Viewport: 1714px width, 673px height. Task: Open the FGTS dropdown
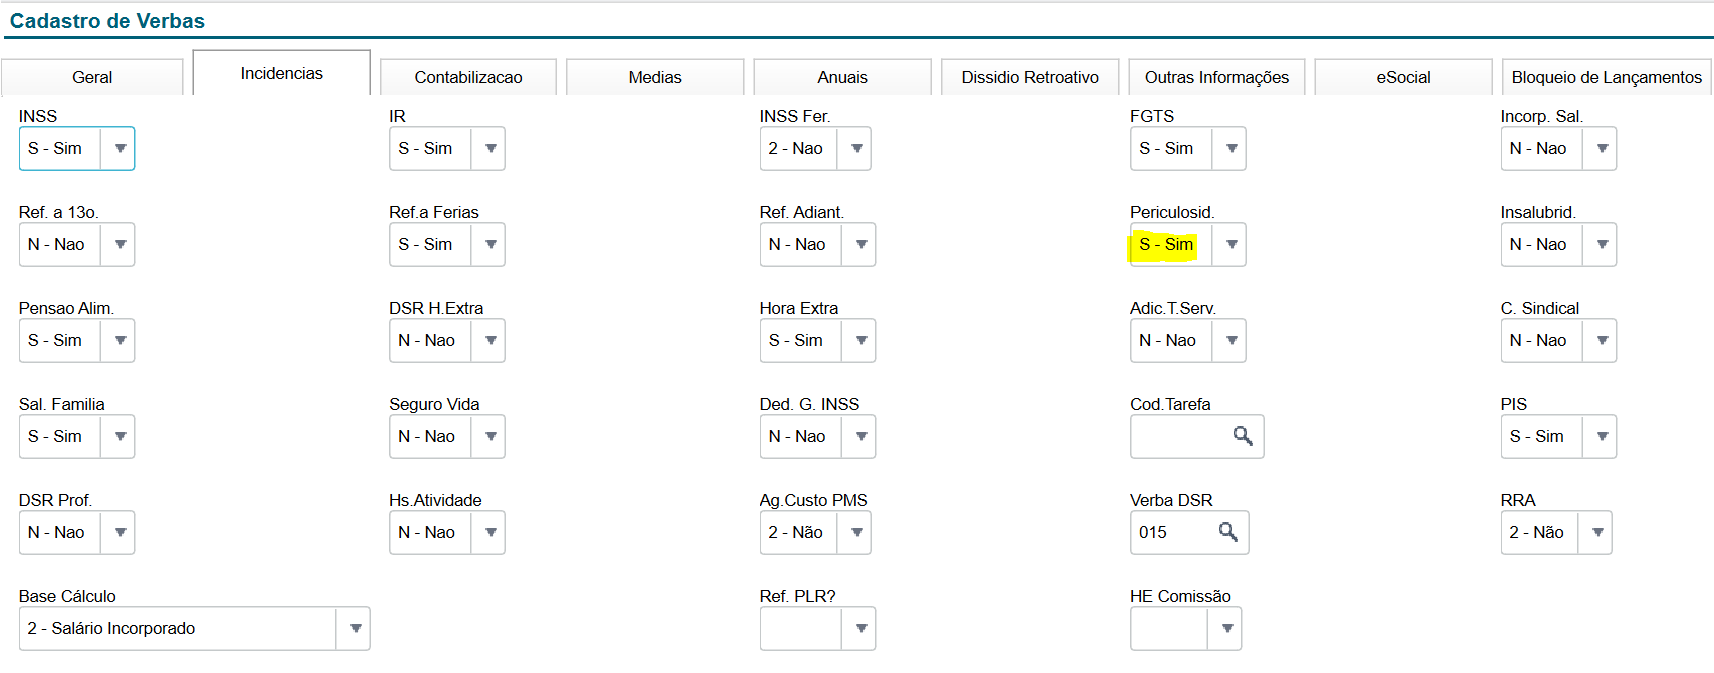(x=1231, y=148)
